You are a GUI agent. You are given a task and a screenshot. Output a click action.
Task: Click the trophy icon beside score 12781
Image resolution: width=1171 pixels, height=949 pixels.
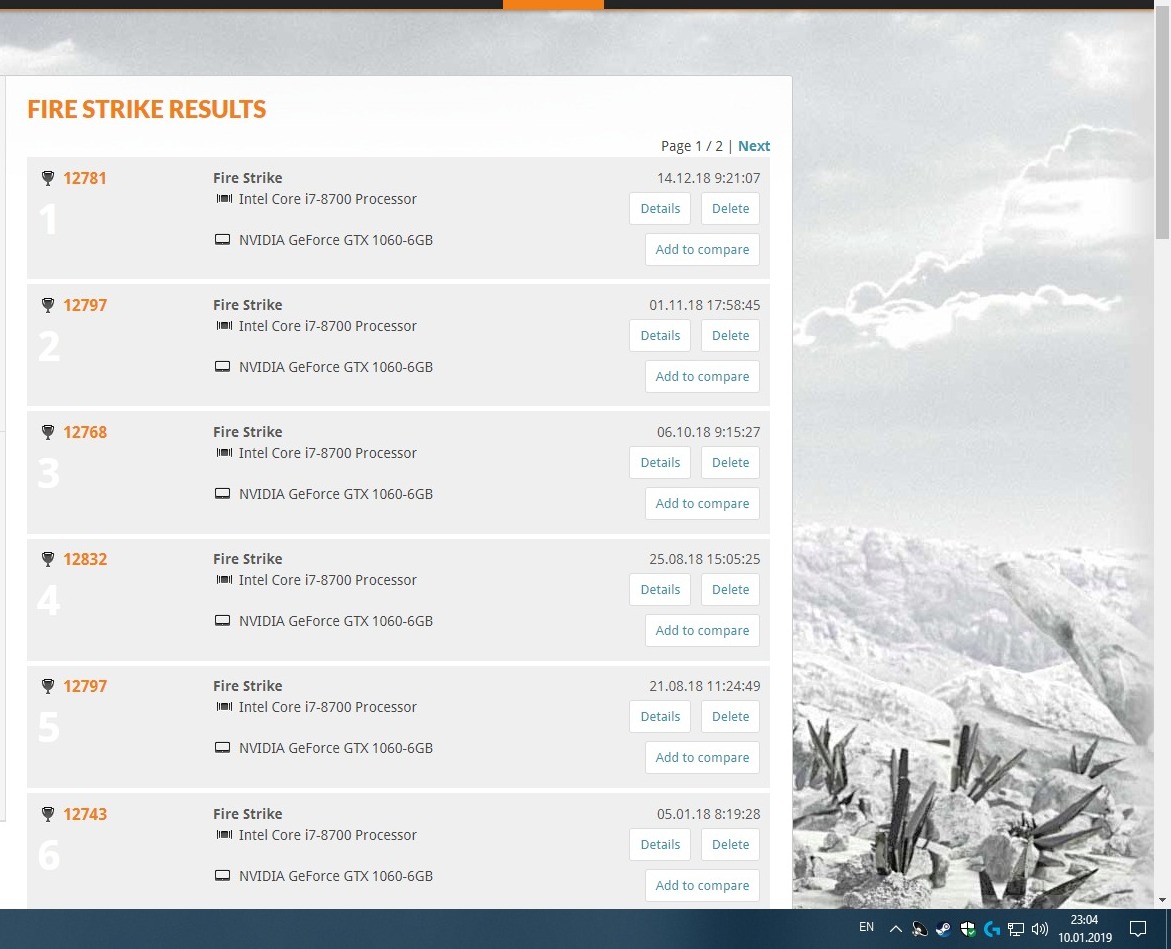click(x=48, y=178)
